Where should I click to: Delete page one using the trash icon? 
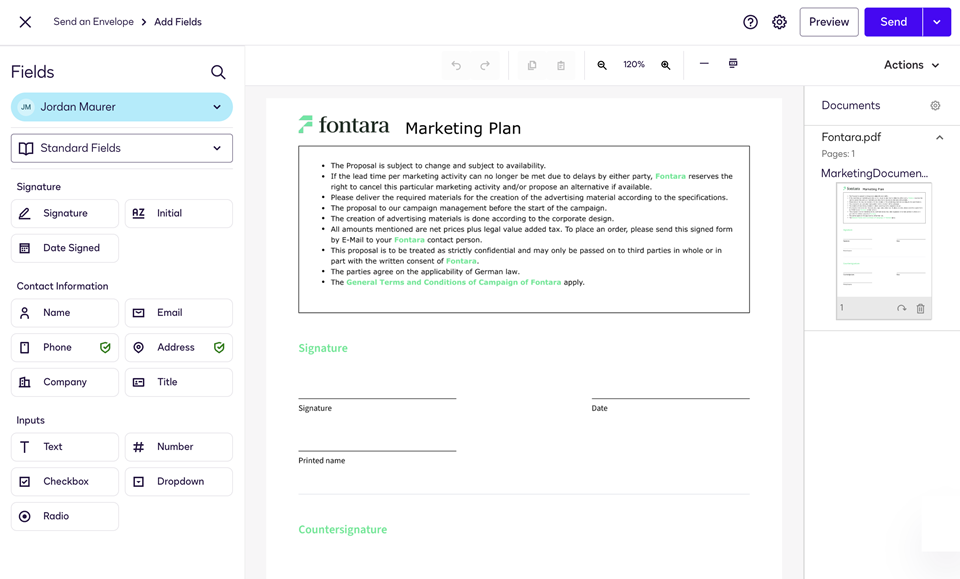(x=921, y=308)
